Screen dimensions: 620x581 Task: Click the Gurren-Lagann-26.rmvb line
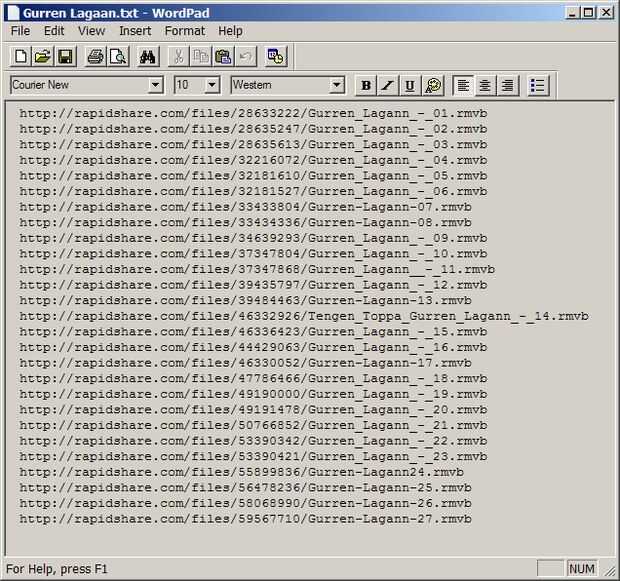click(245, 503)
